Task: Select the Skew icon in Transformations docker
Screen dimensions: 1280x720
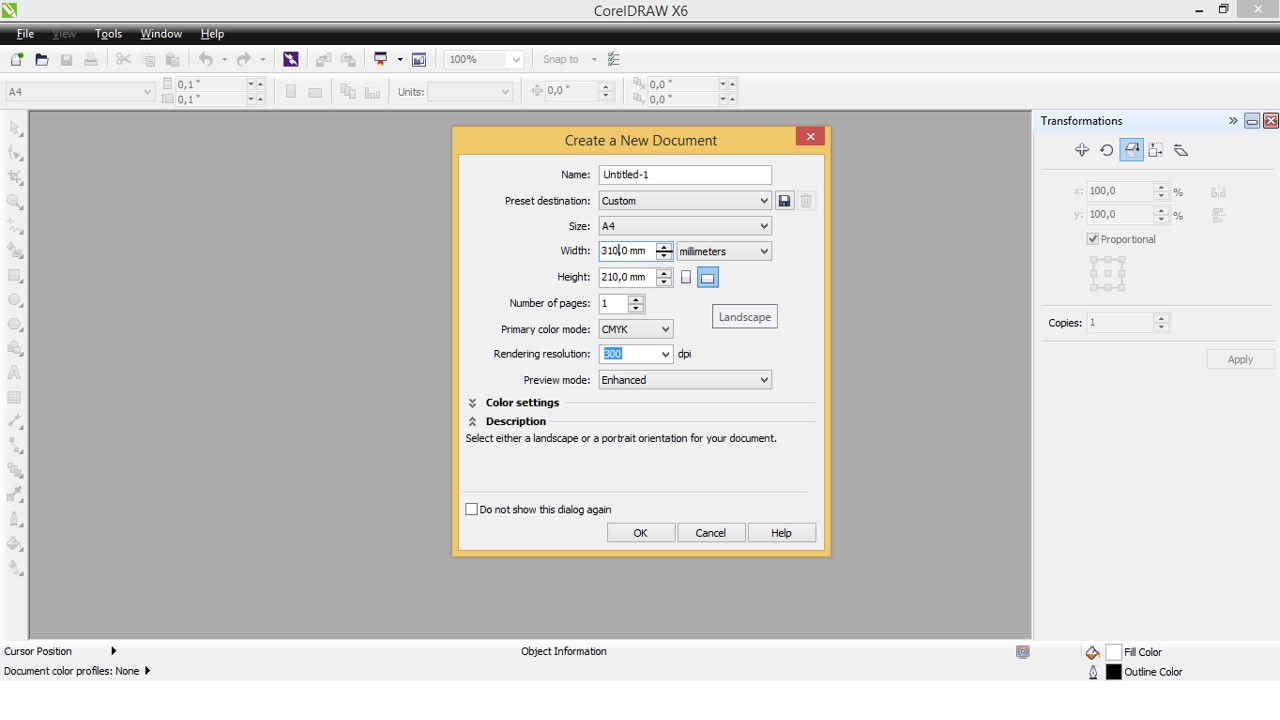Action: coord(1181,150)
